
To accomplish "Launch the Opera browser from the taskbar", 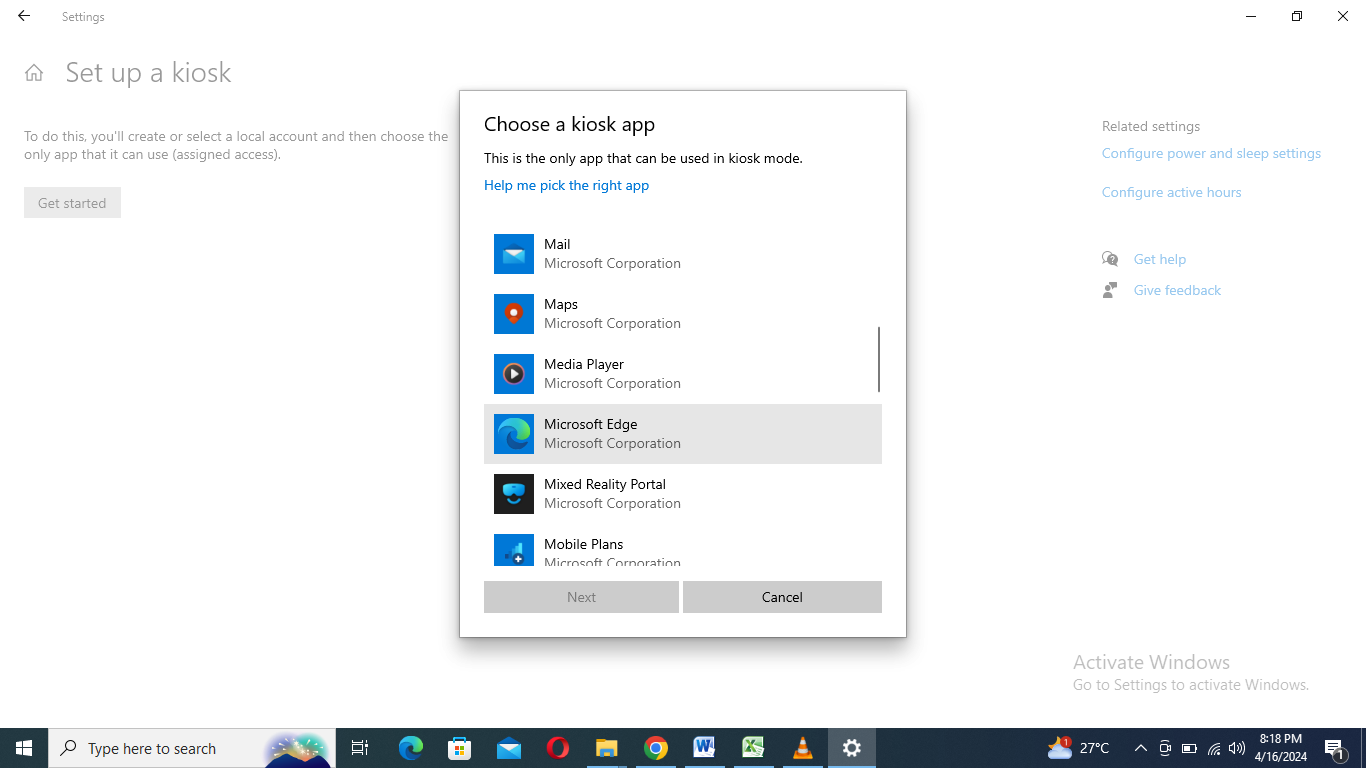I will tap(557, 747).
